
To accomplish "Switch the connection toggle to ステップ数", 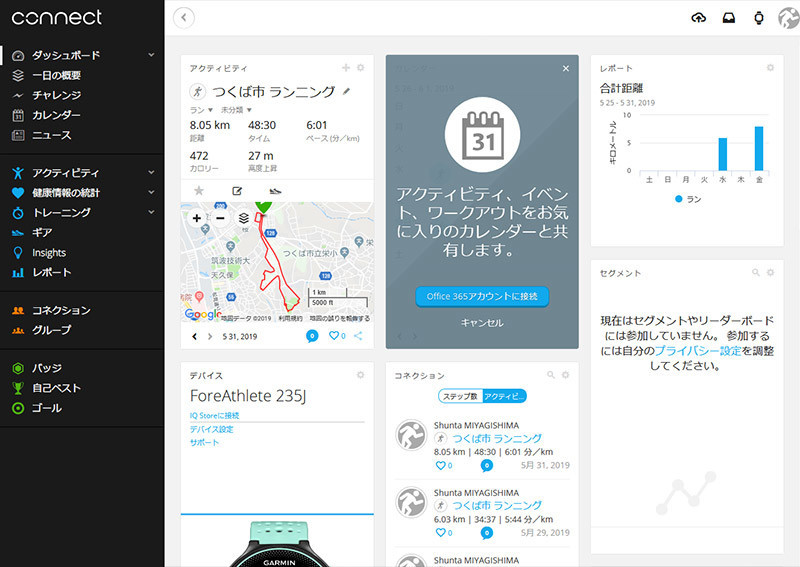I will (460, 396).
